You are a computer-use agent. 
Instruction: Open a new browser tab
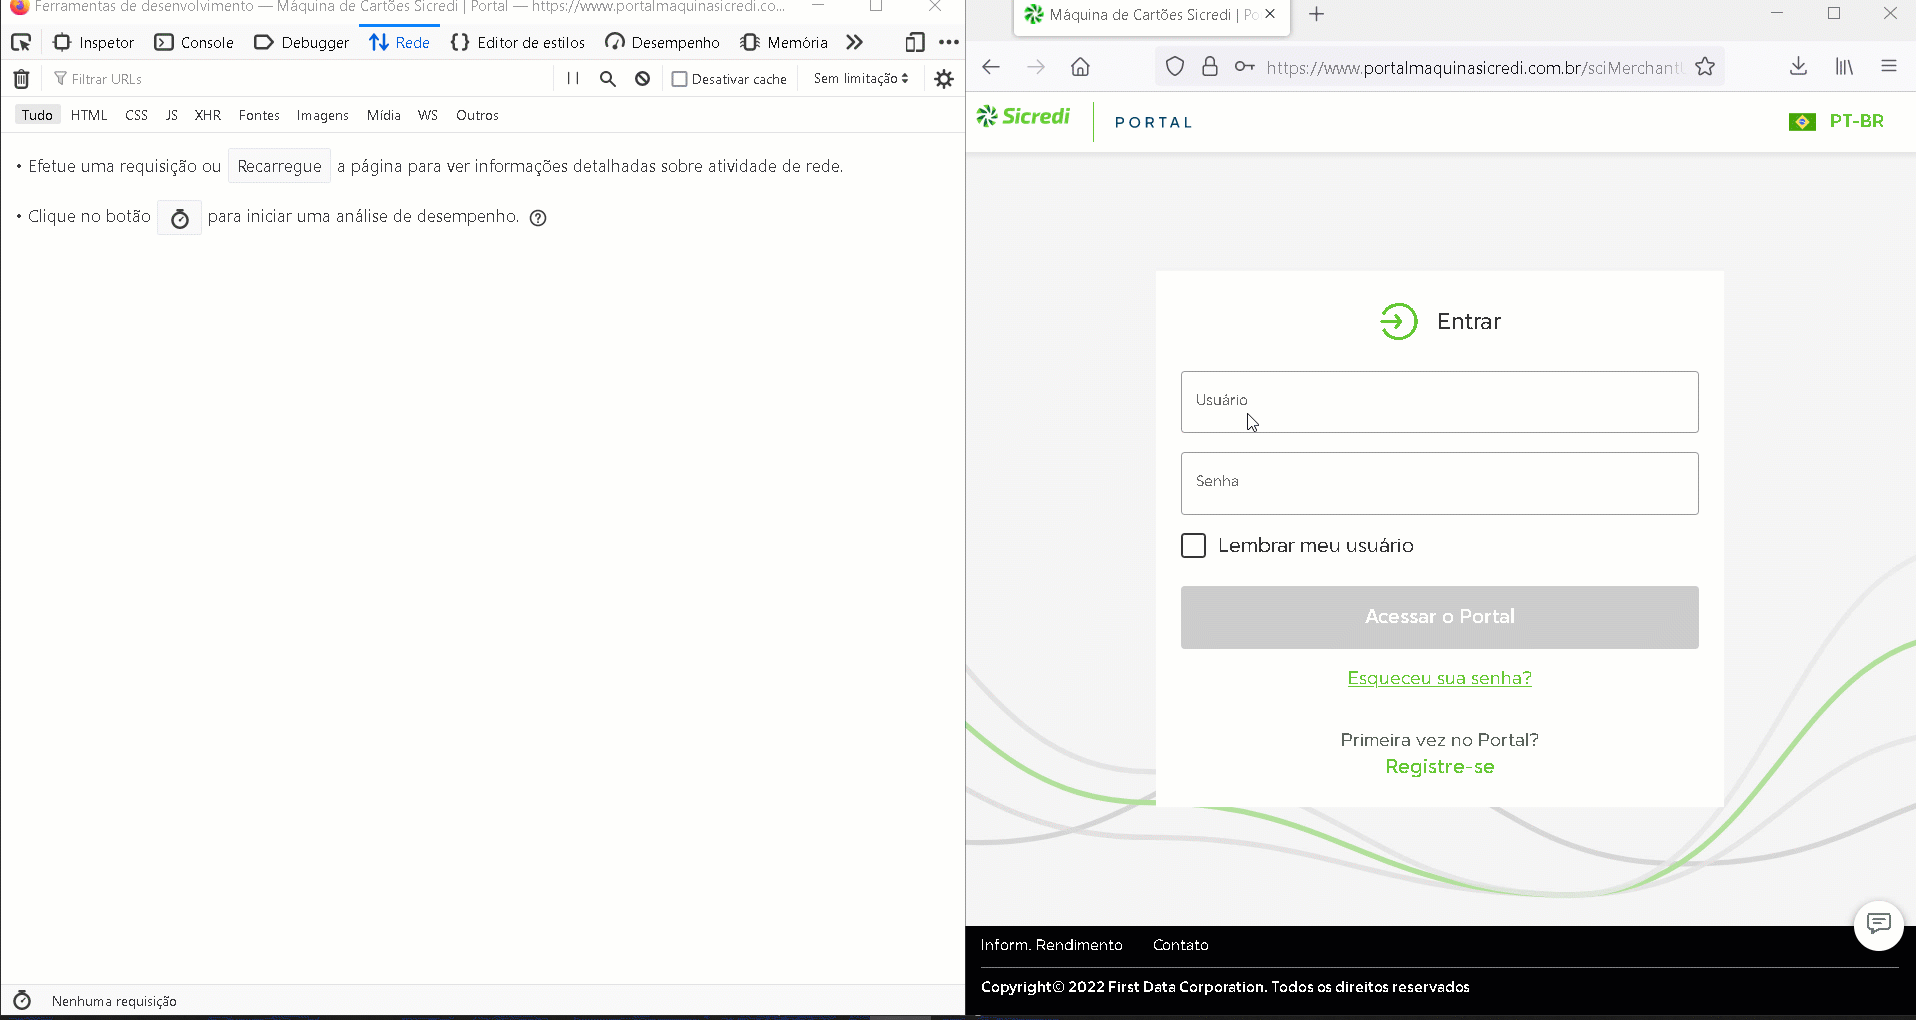click(1317, 15)
